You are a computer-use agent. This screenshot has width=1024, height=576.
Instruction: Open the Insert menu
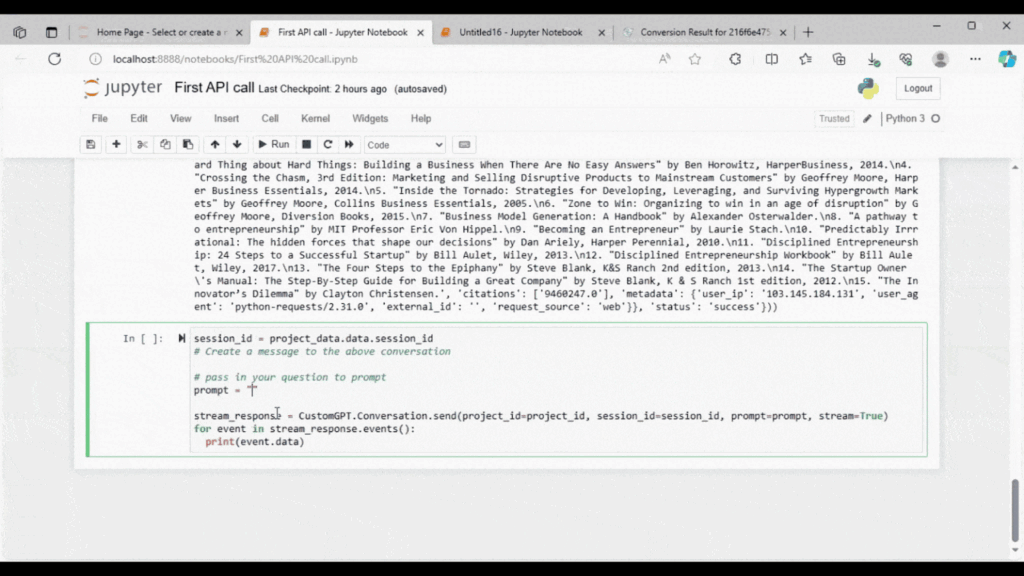[226, 118]
